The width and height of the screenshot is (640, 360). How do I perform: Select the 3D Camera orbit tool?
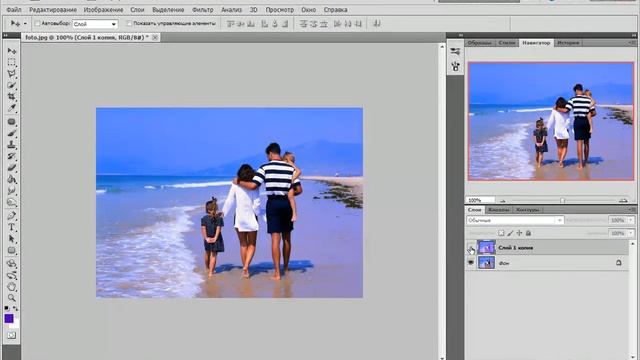(11, 275)
